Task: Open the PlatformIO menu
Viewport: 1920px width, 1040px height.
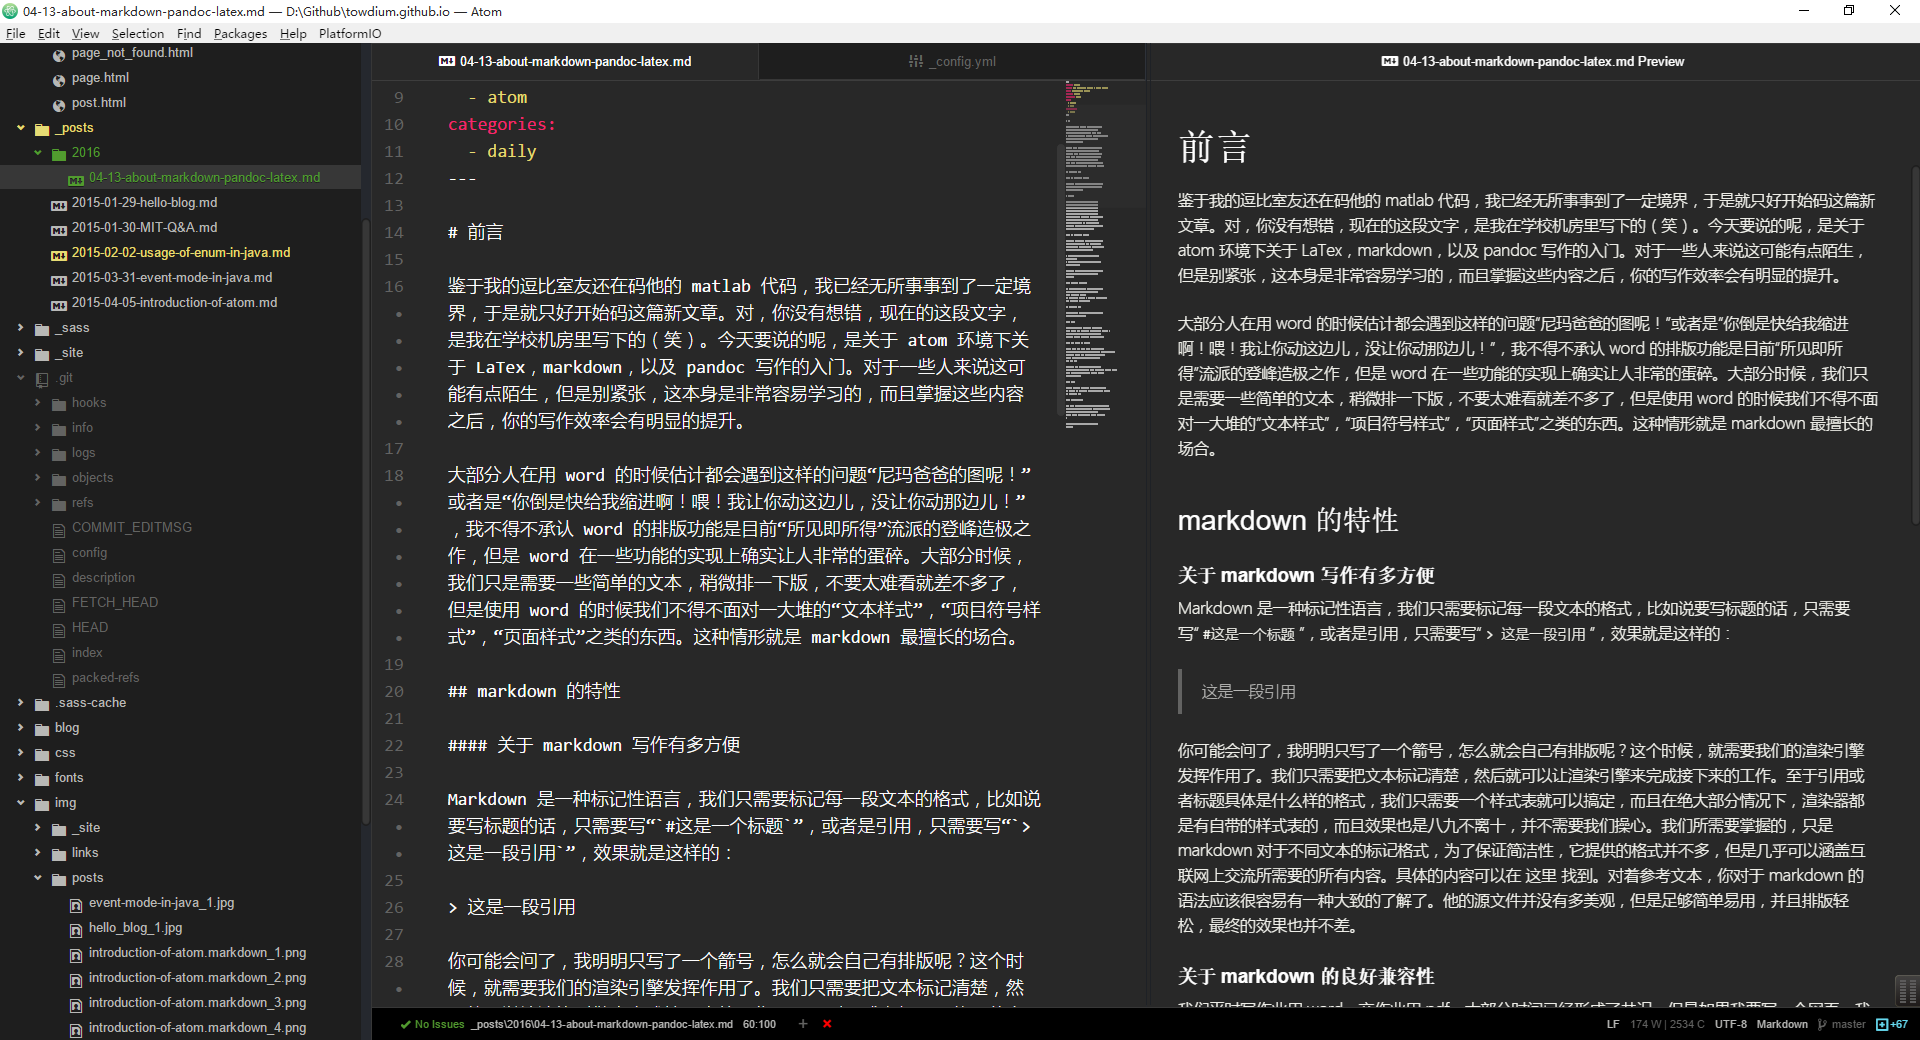Action: [350, 33]
